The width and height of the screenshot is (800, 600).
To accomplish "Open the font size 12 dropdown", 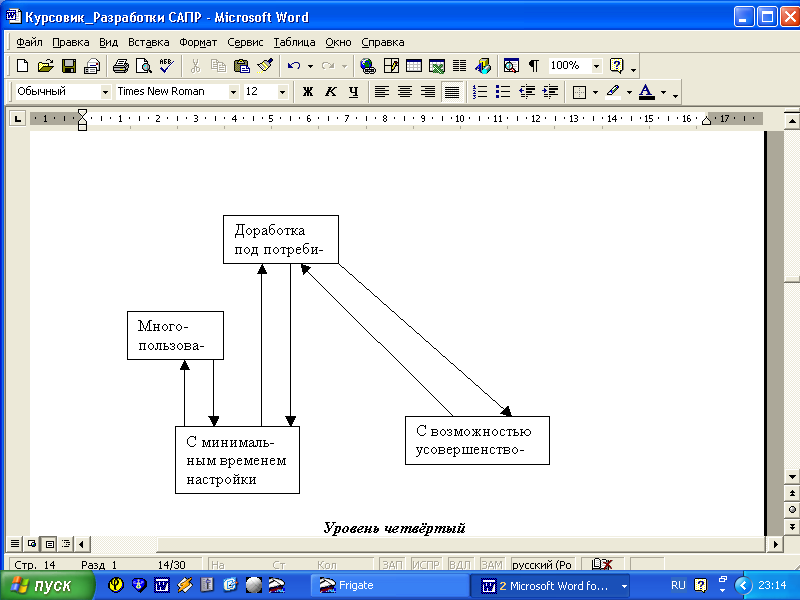I will (x=282, y=92).
